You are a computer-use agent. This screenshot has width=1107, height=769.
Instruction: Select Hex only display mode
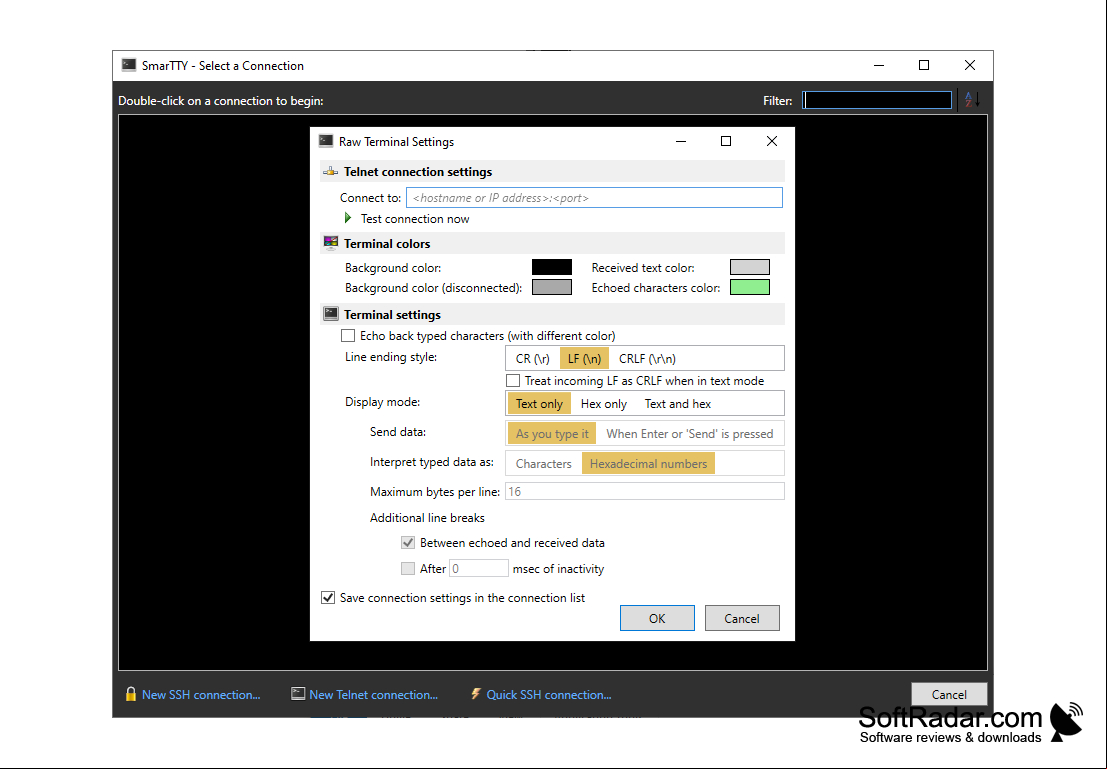[x=604, y=404]
